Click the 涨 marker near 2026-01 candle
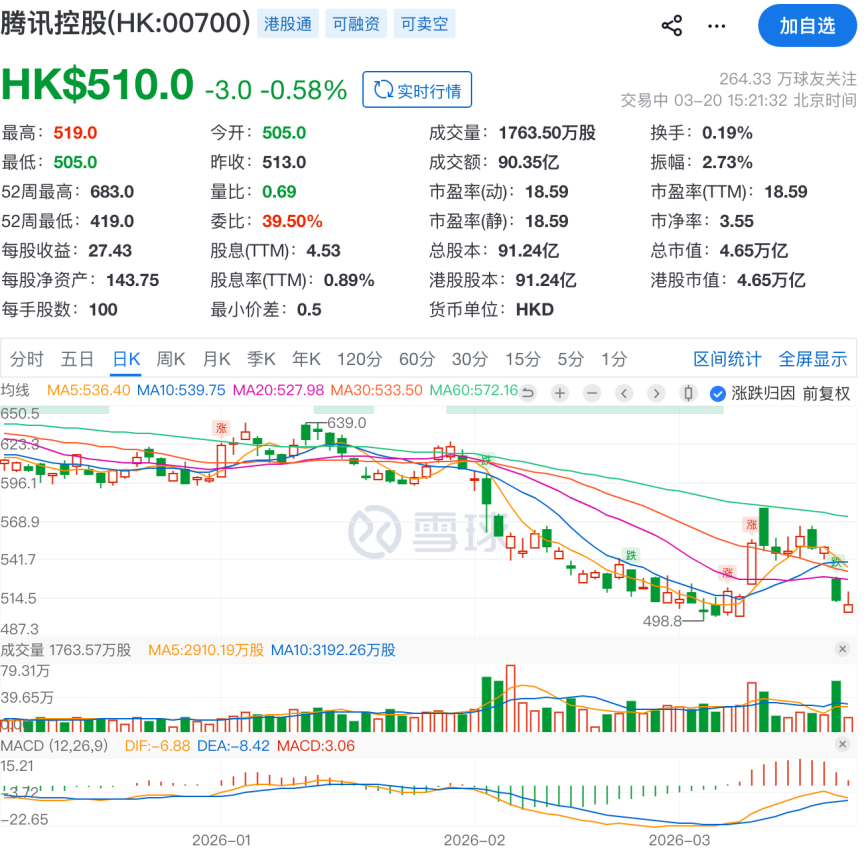This screenshot has height=854, width=866. click(221, 428)
